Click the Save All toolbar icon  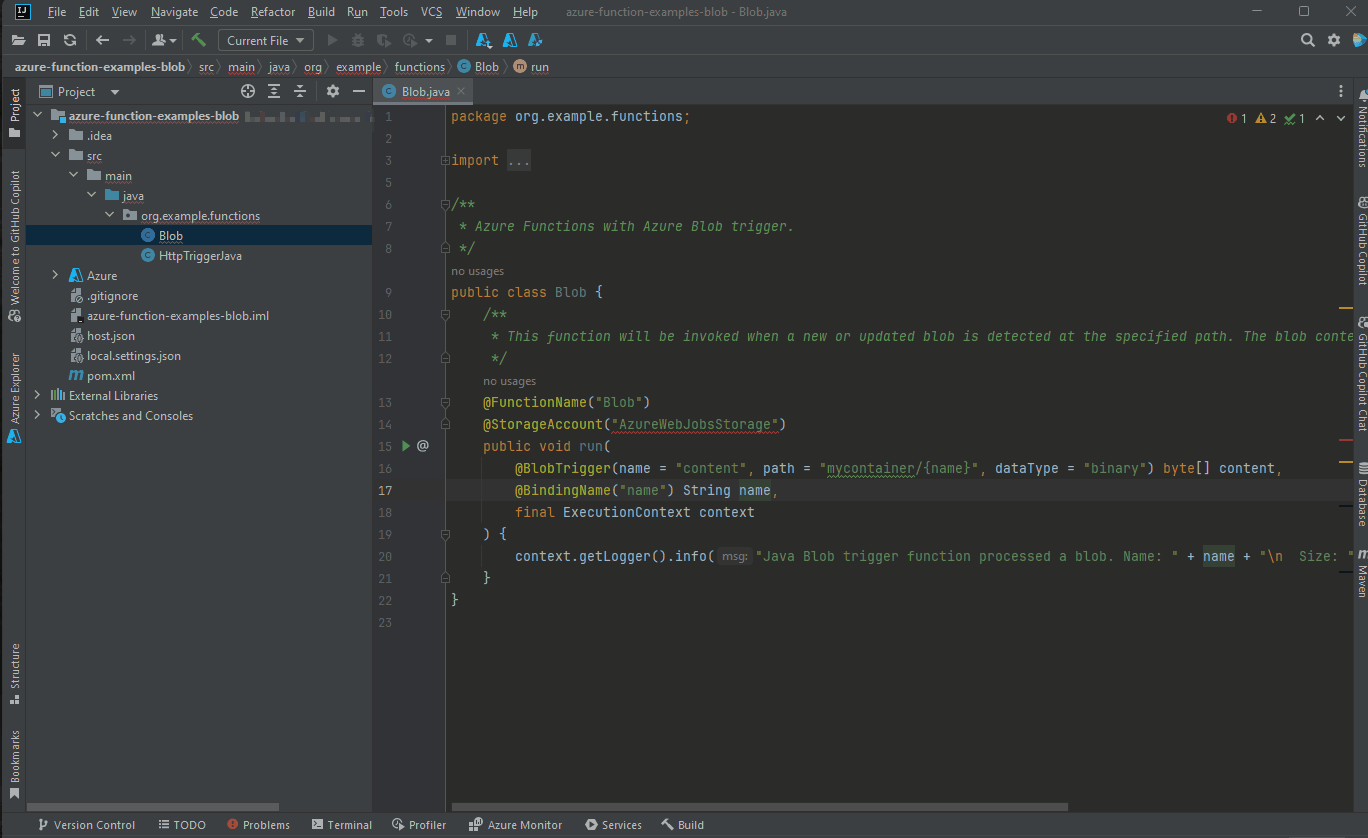pos(44,40)
